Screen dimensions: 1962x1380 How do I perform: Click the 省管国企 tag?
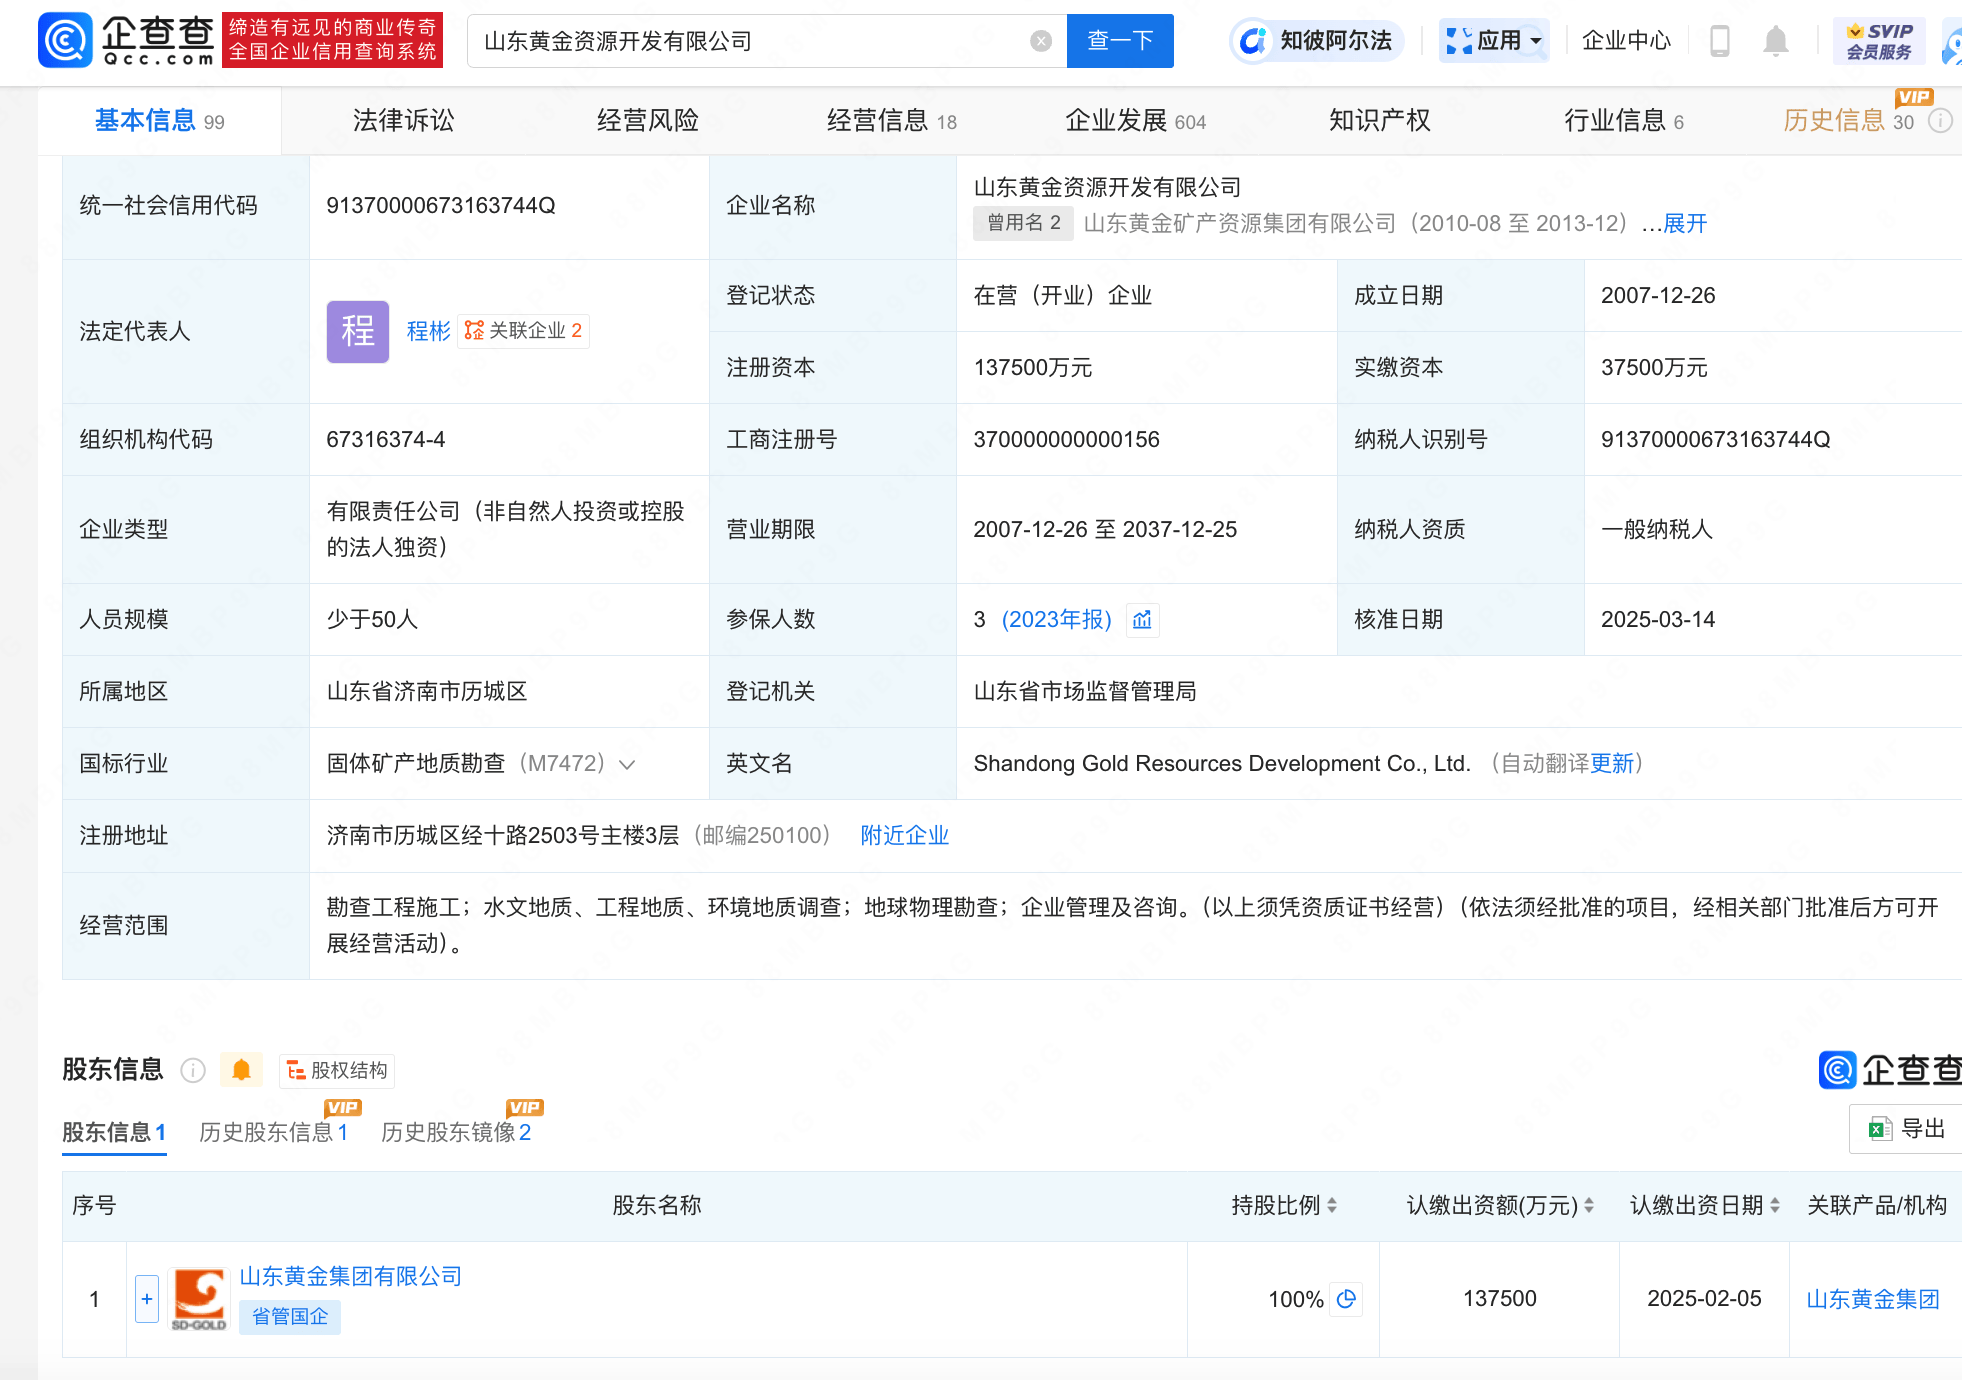pos(290,1317)
